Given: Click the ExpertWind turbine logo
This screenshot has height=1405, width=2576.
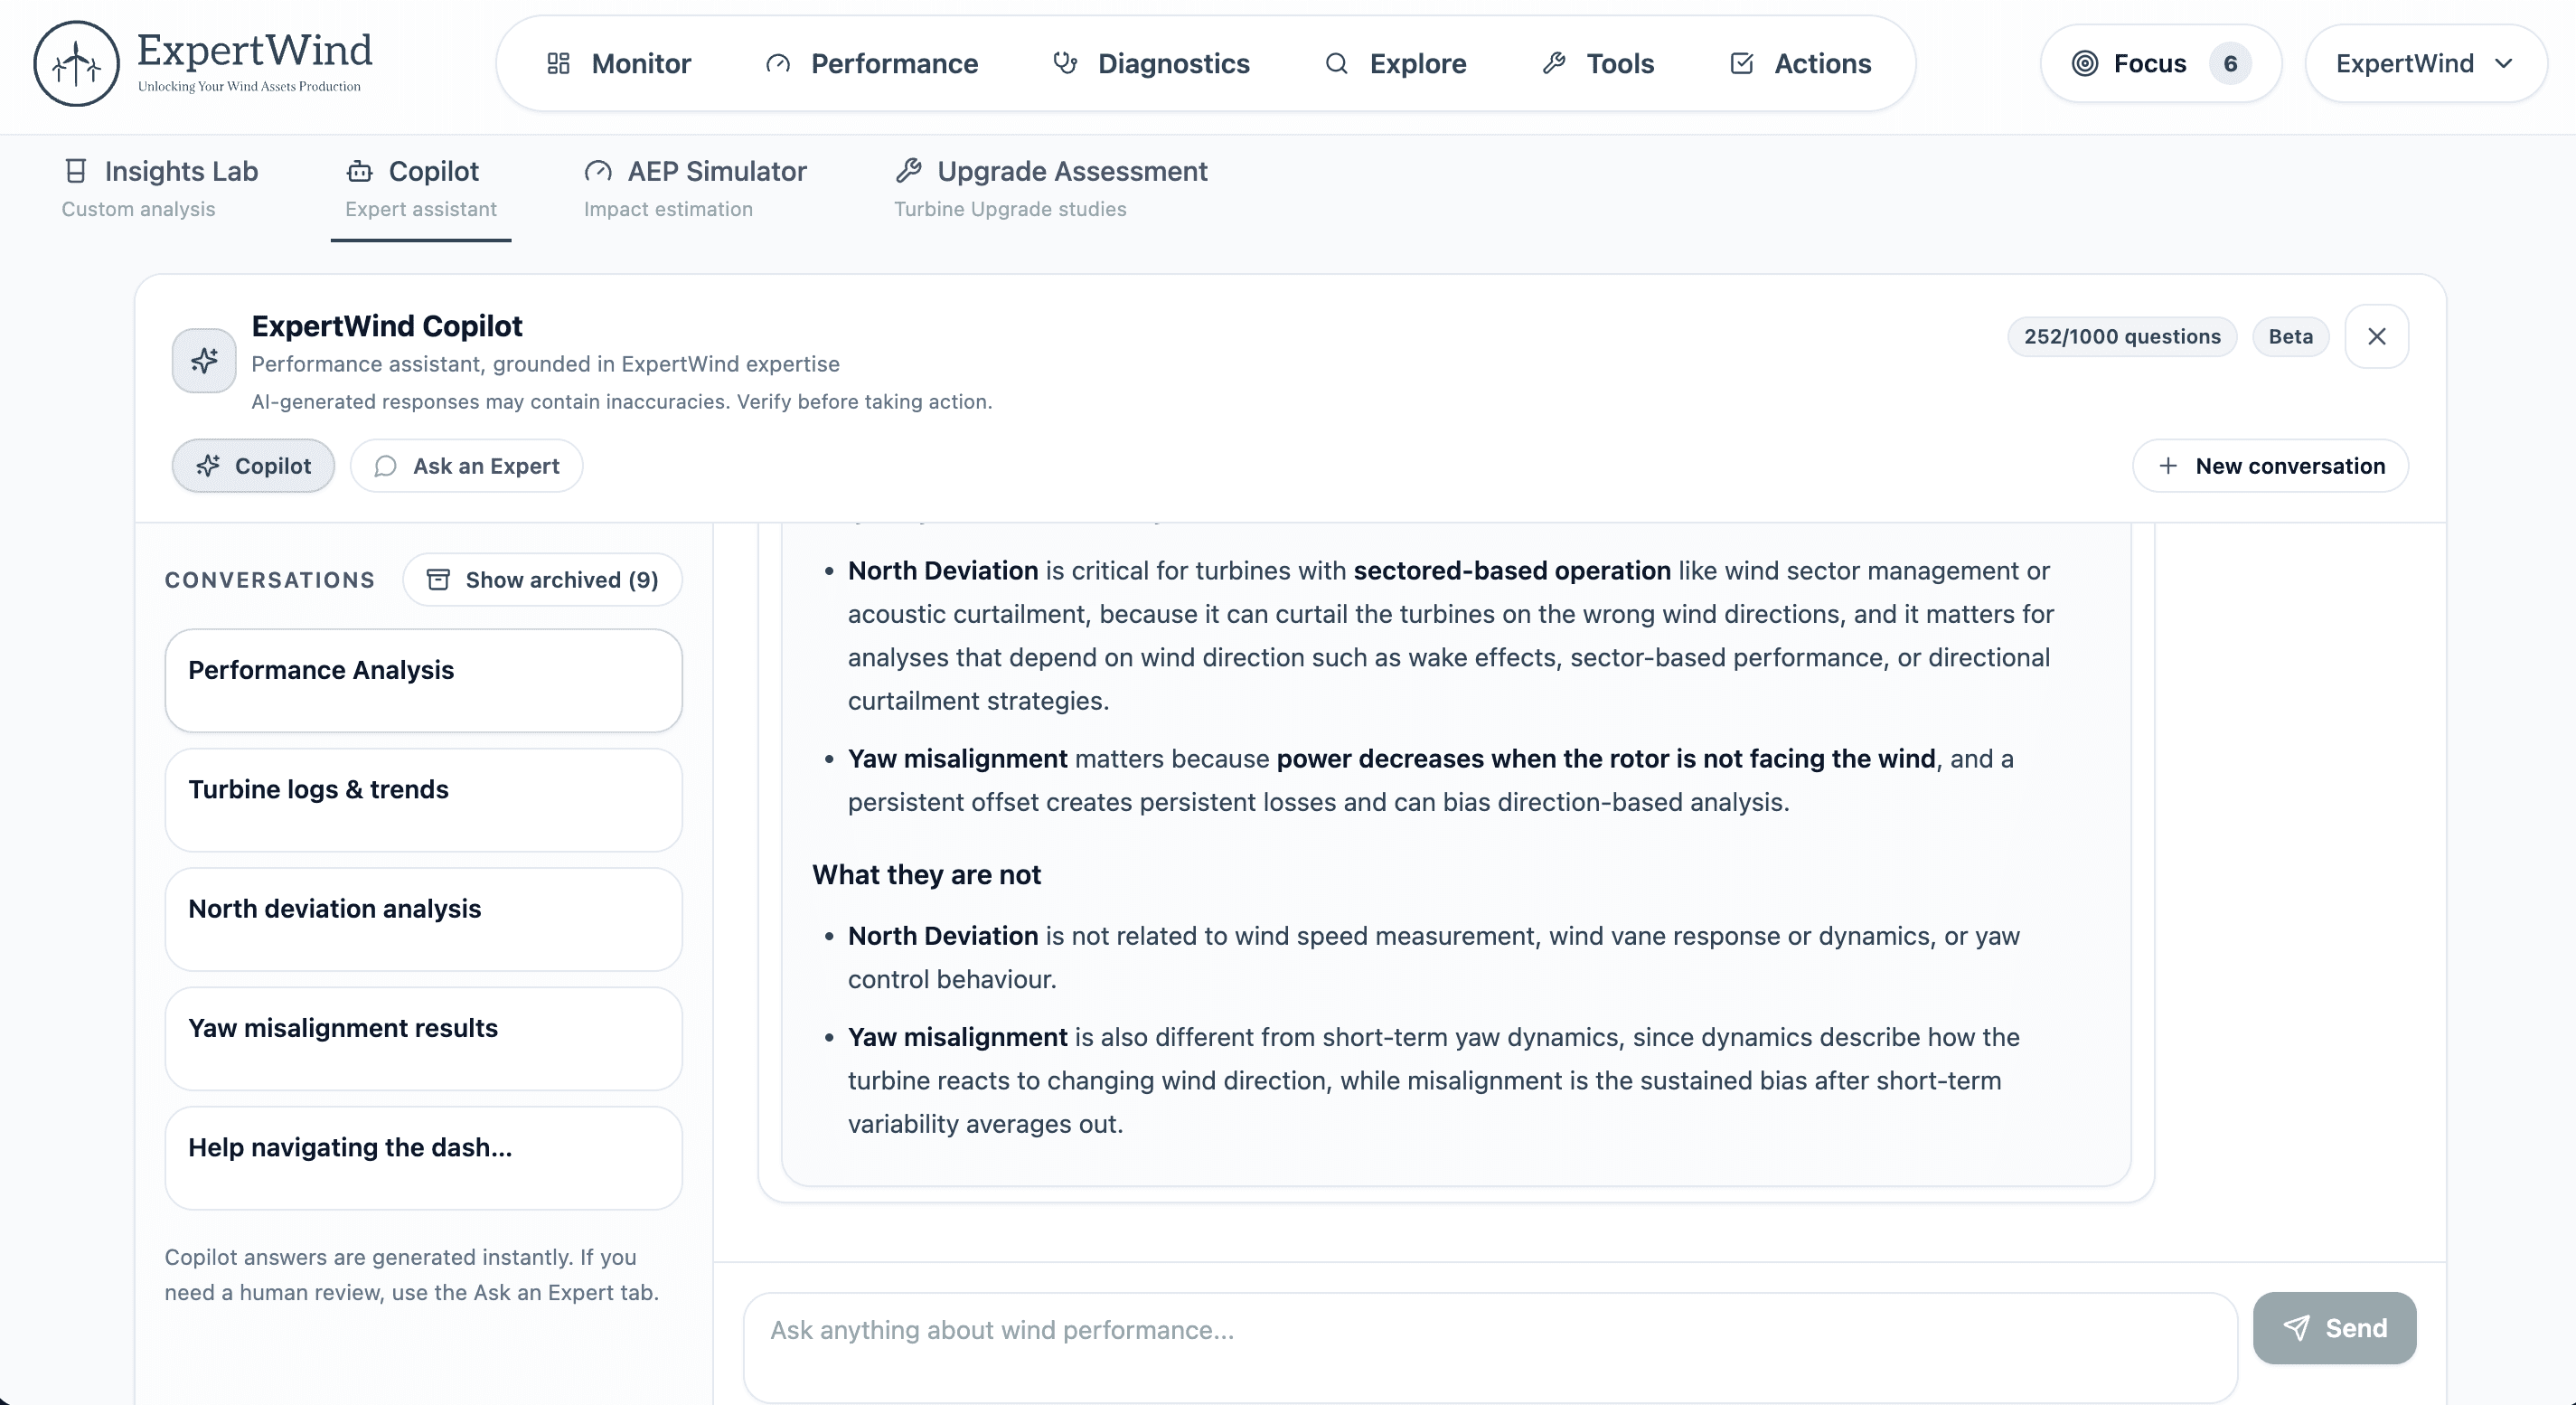Looking at the screenshot, I should (76, 63).
